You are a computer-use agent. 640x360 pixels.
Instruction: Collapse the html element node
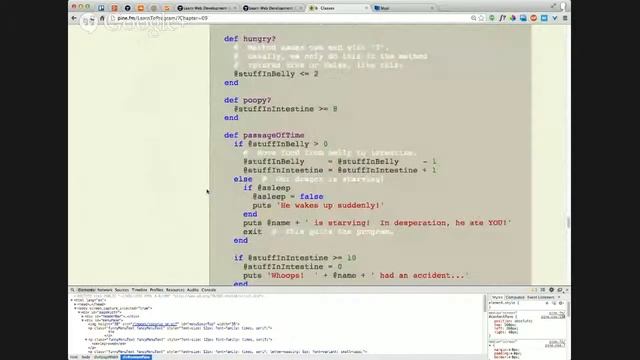click(72, 300)
